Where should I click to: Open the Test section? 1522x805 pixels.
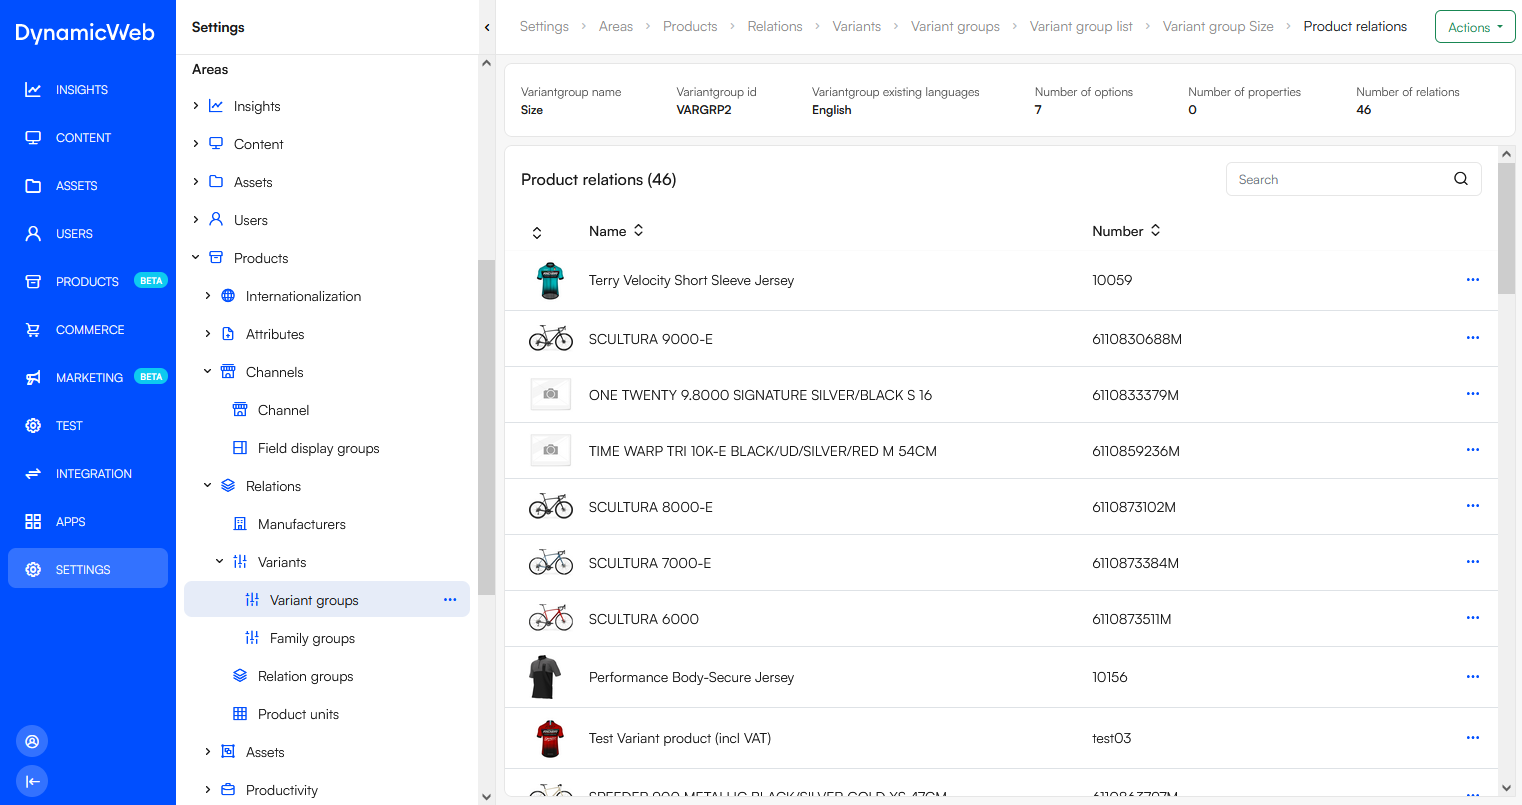tap(88, 426)
